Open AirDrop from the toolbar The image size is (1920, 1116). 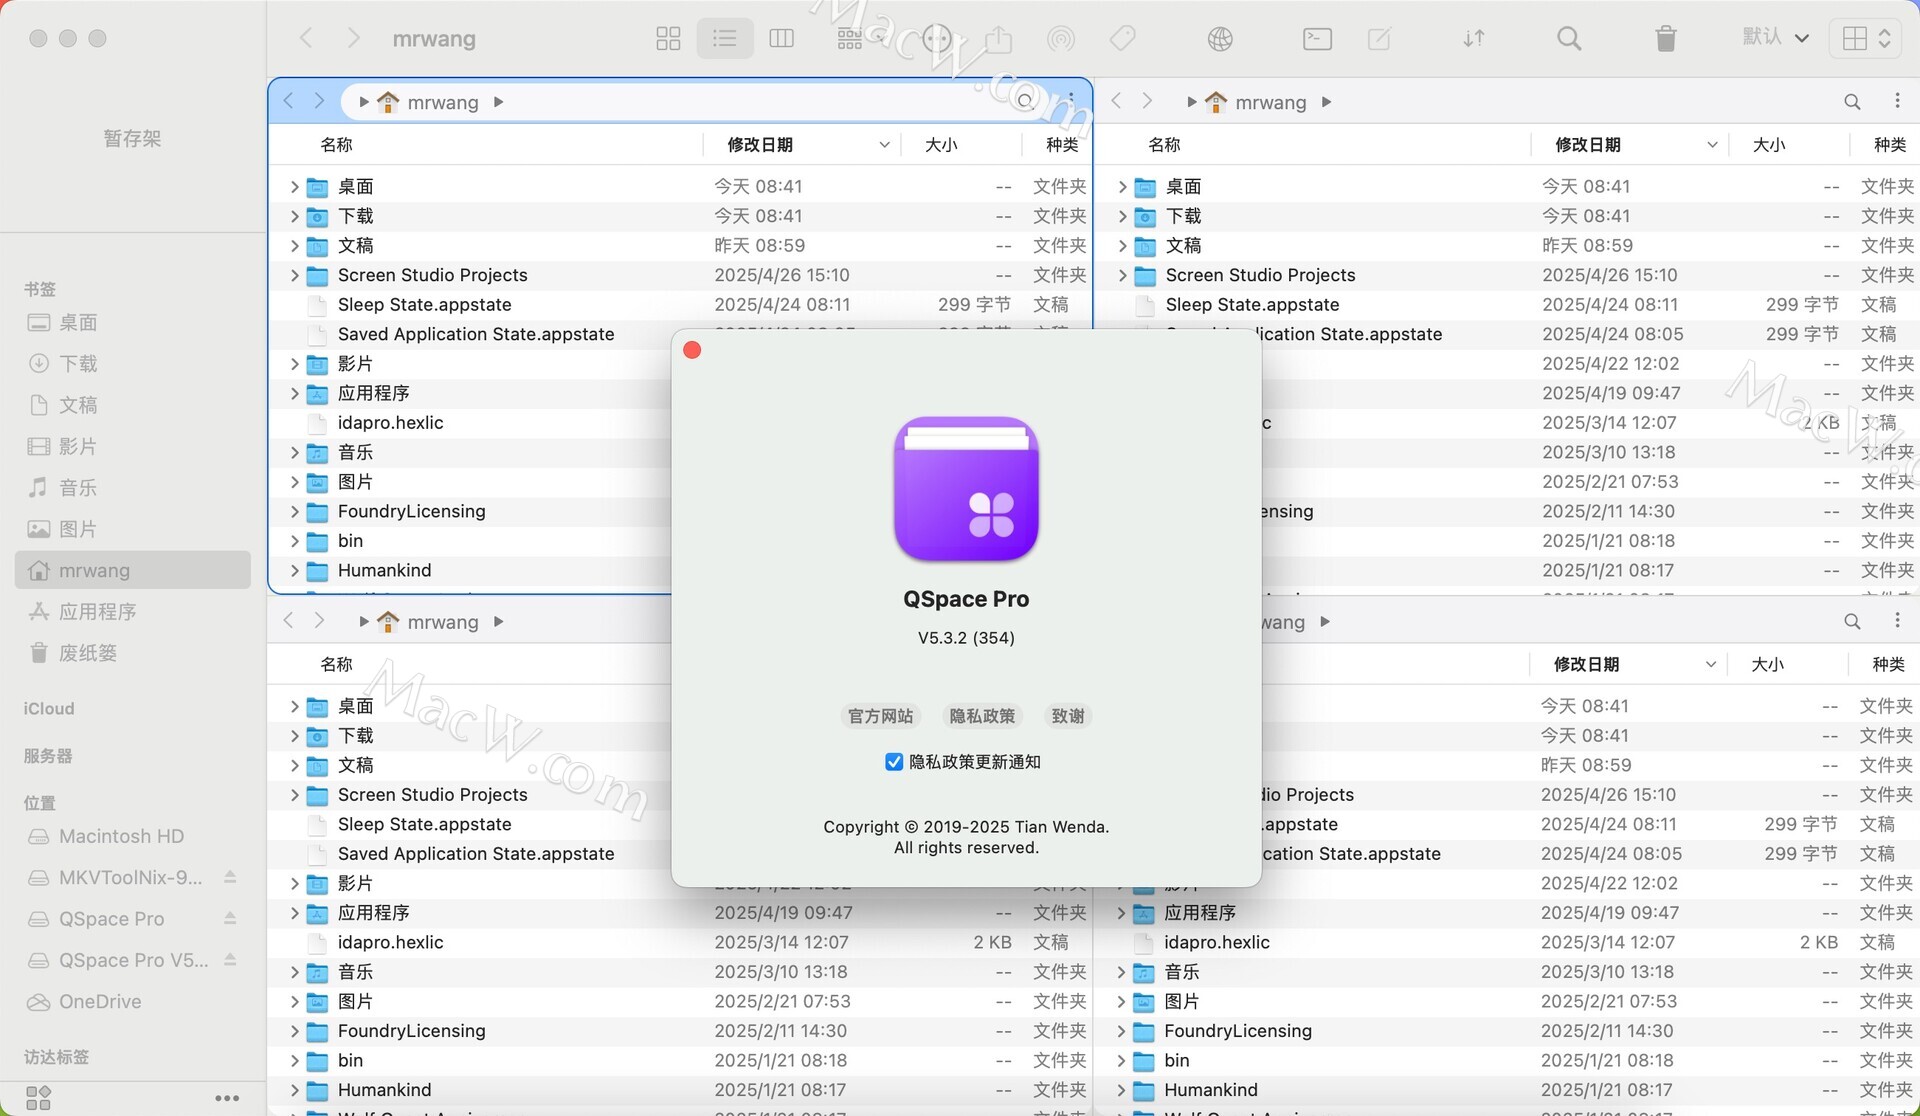pos(1060,39)
